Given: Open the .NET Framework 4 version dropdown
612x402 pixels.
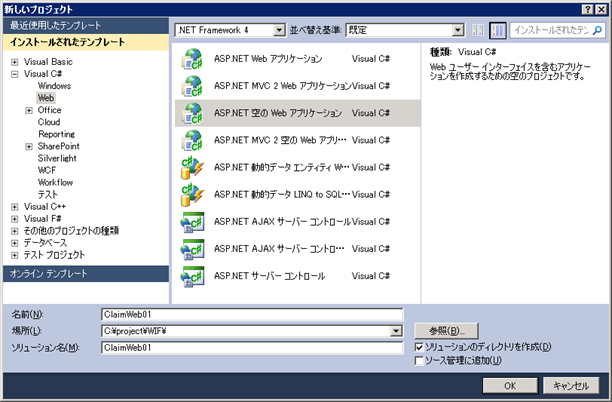Looking at the screenshot, I should [x=279, y=30].
